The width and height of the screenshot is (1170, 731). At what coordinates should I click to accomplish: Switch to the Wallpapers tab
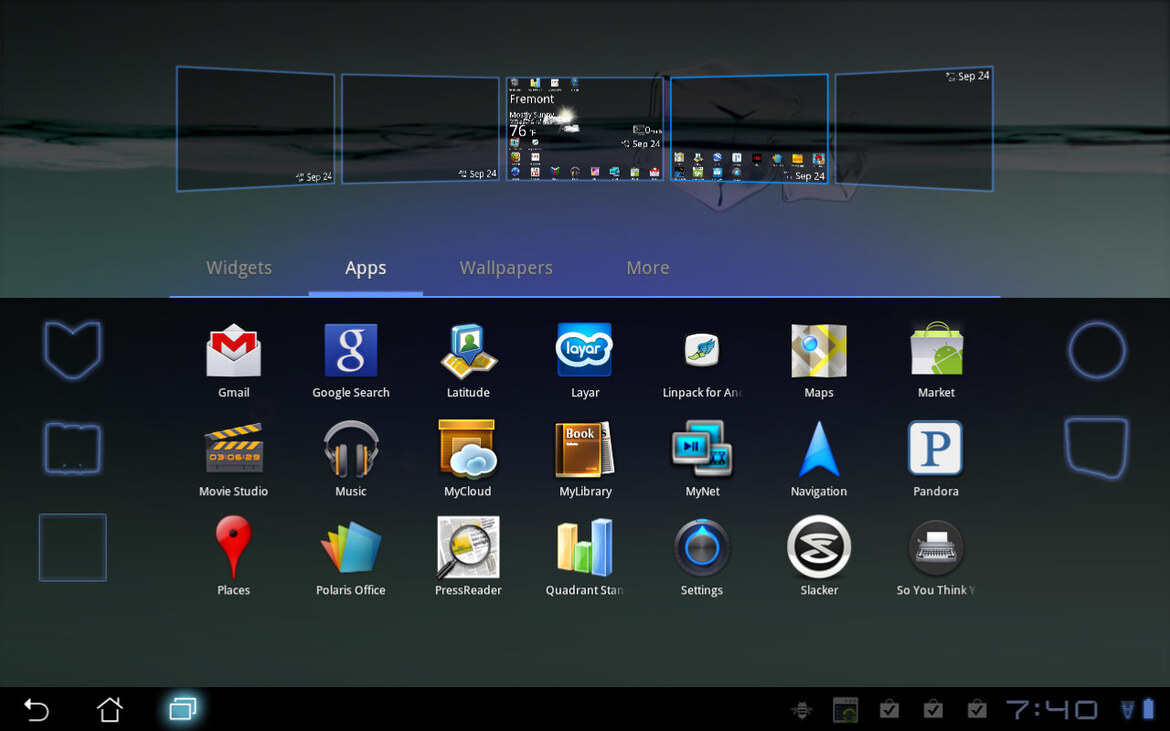tap(506, 268)
